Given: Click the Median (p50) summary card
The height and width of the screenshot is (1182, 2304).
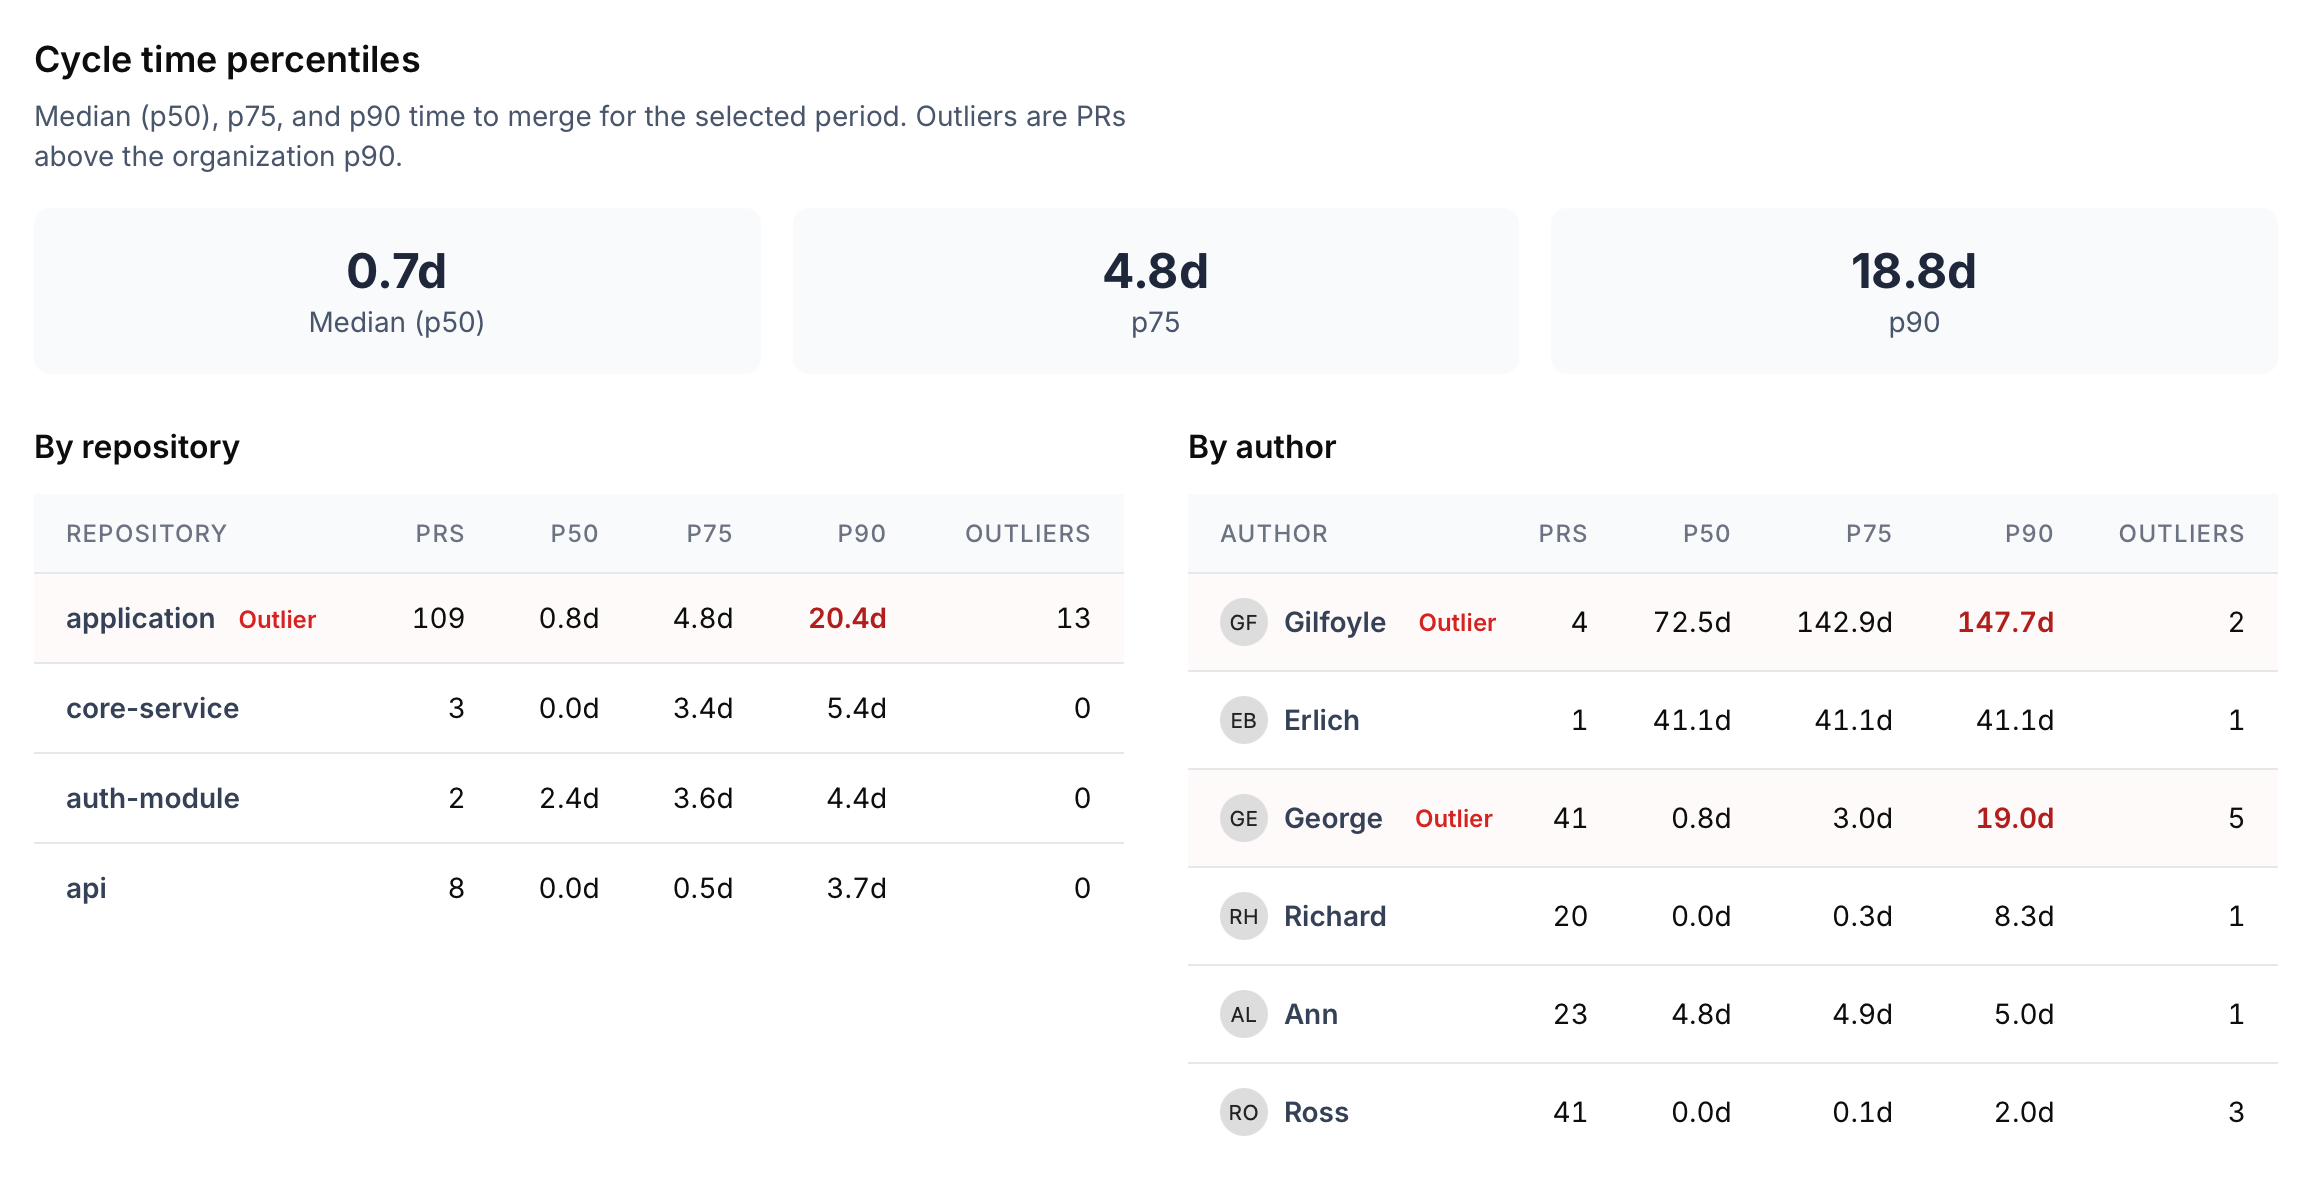Looking at the screenshot, I should (x=397, y=291).
